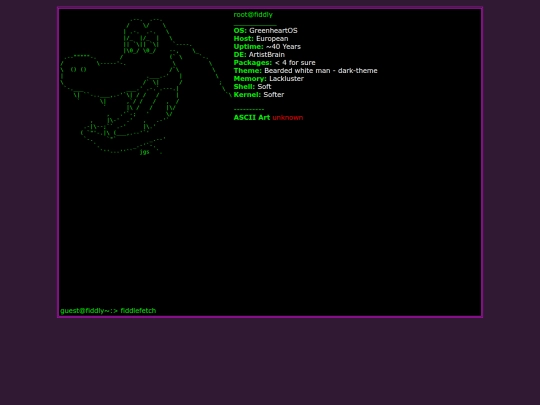Click the root@fiddly header text
This screenshot has width=540, height=405.
[x=253, y=14]
